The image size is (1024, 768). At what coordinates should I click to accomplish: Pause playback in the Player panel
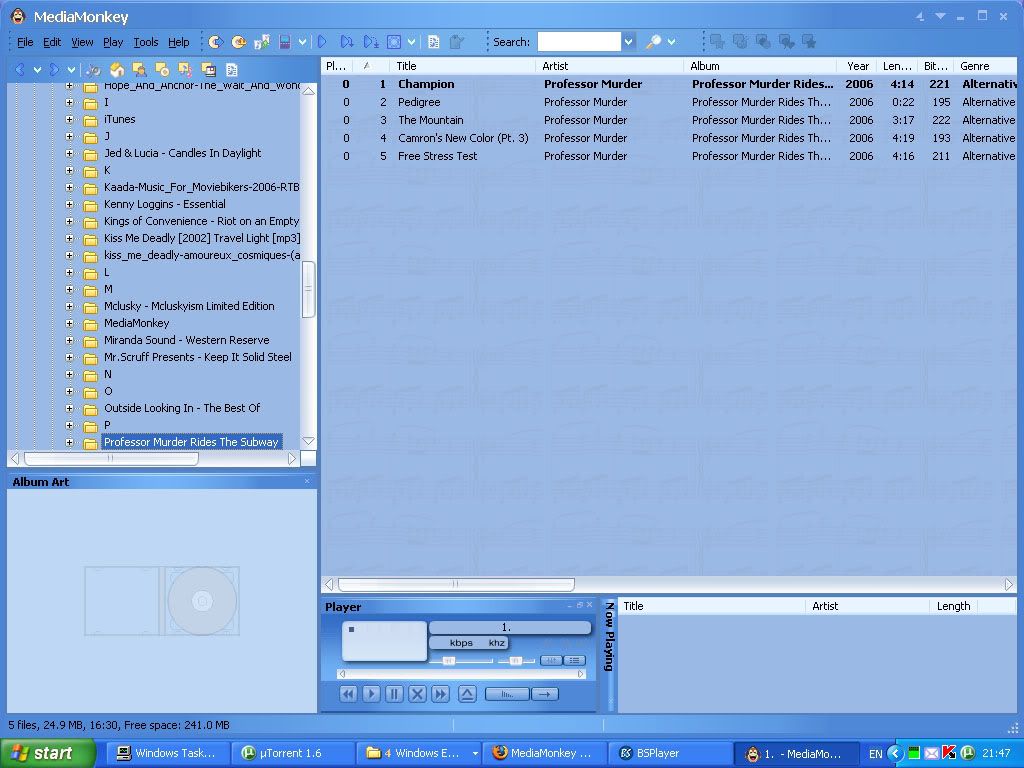(x=394, y=694)
